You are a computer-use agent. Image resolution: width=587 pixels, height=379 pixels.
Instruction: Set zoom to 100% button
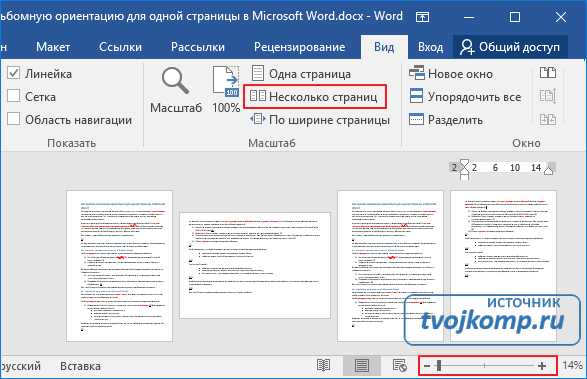pos(226,90)
